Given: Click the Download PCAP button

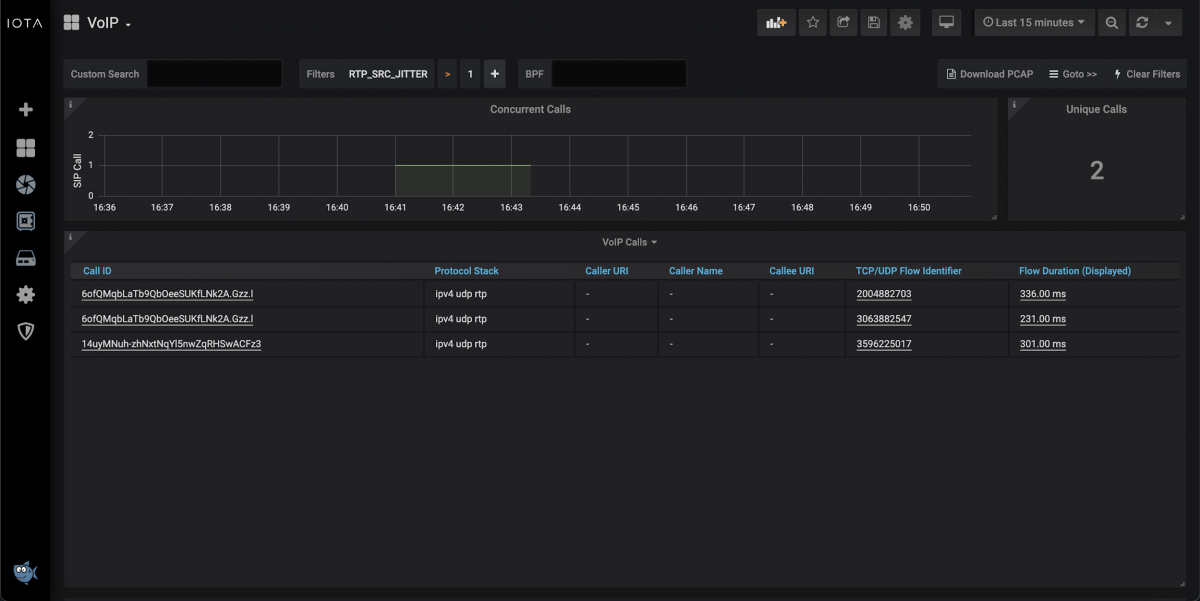Looking at the screenshot, I should click(x=989, y=74).
